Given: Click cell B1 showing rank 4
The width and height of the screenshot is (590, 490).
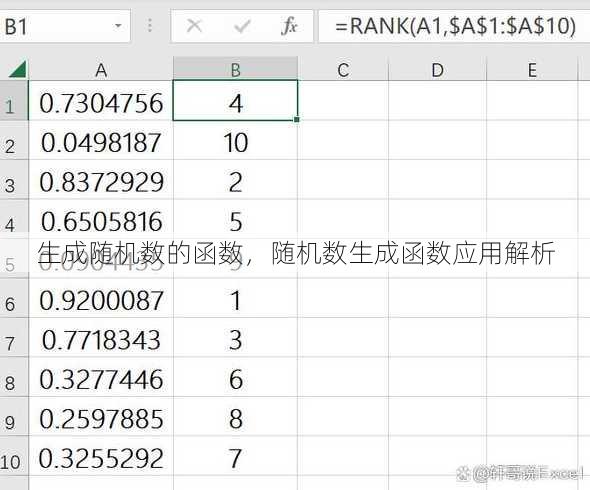Looking at the screenshot, I should tap(236, 100).
